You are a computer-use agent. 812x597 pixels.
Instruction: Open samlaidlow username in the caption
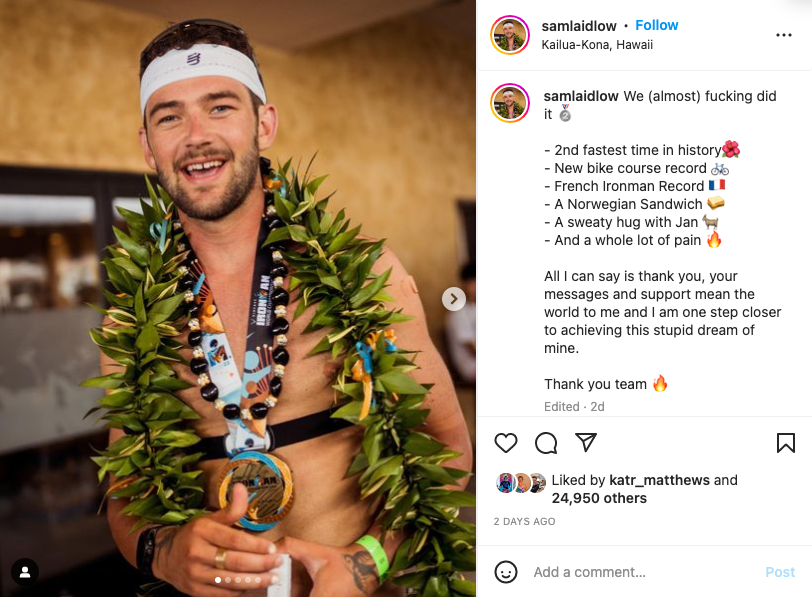click(581, 96)
